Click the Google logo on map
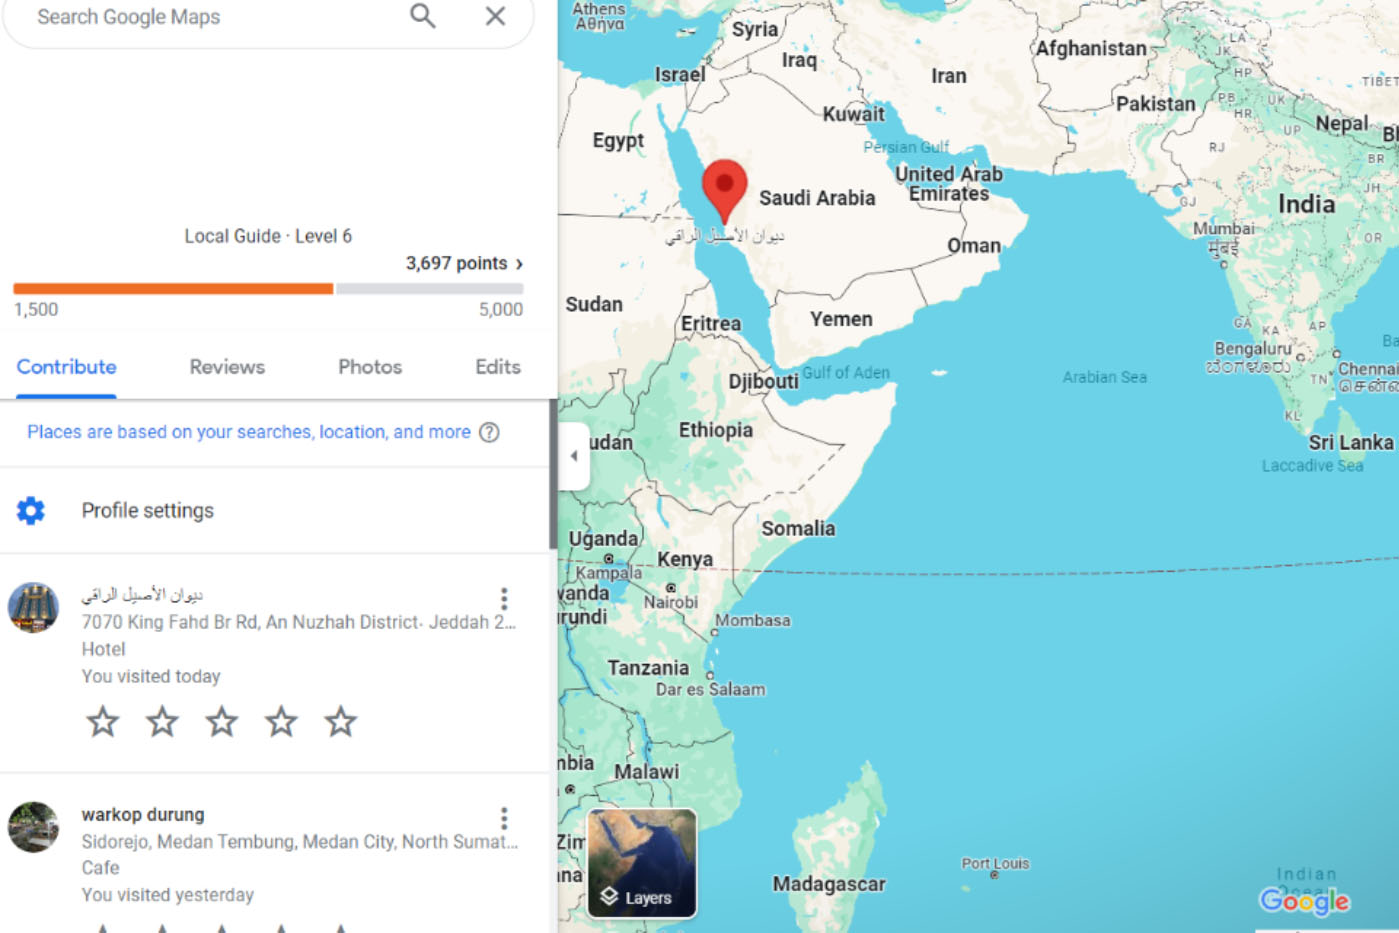 click(1304, 901)
